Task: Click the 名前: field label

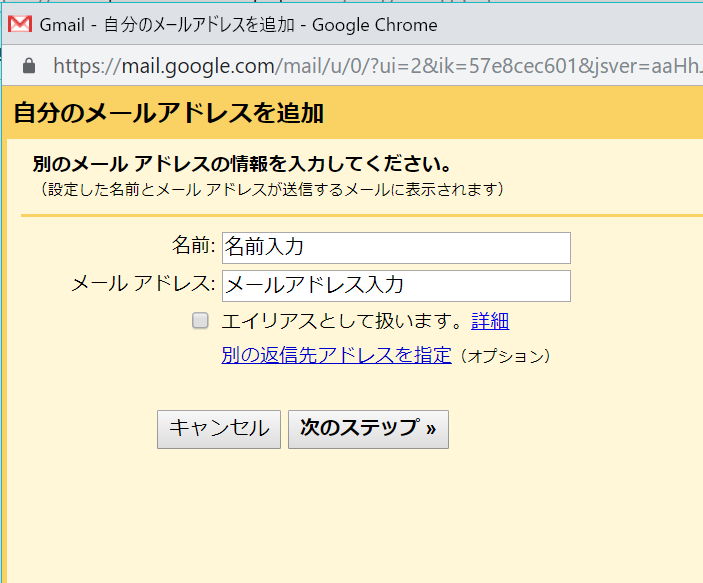Action: click(x=194, y=246)
